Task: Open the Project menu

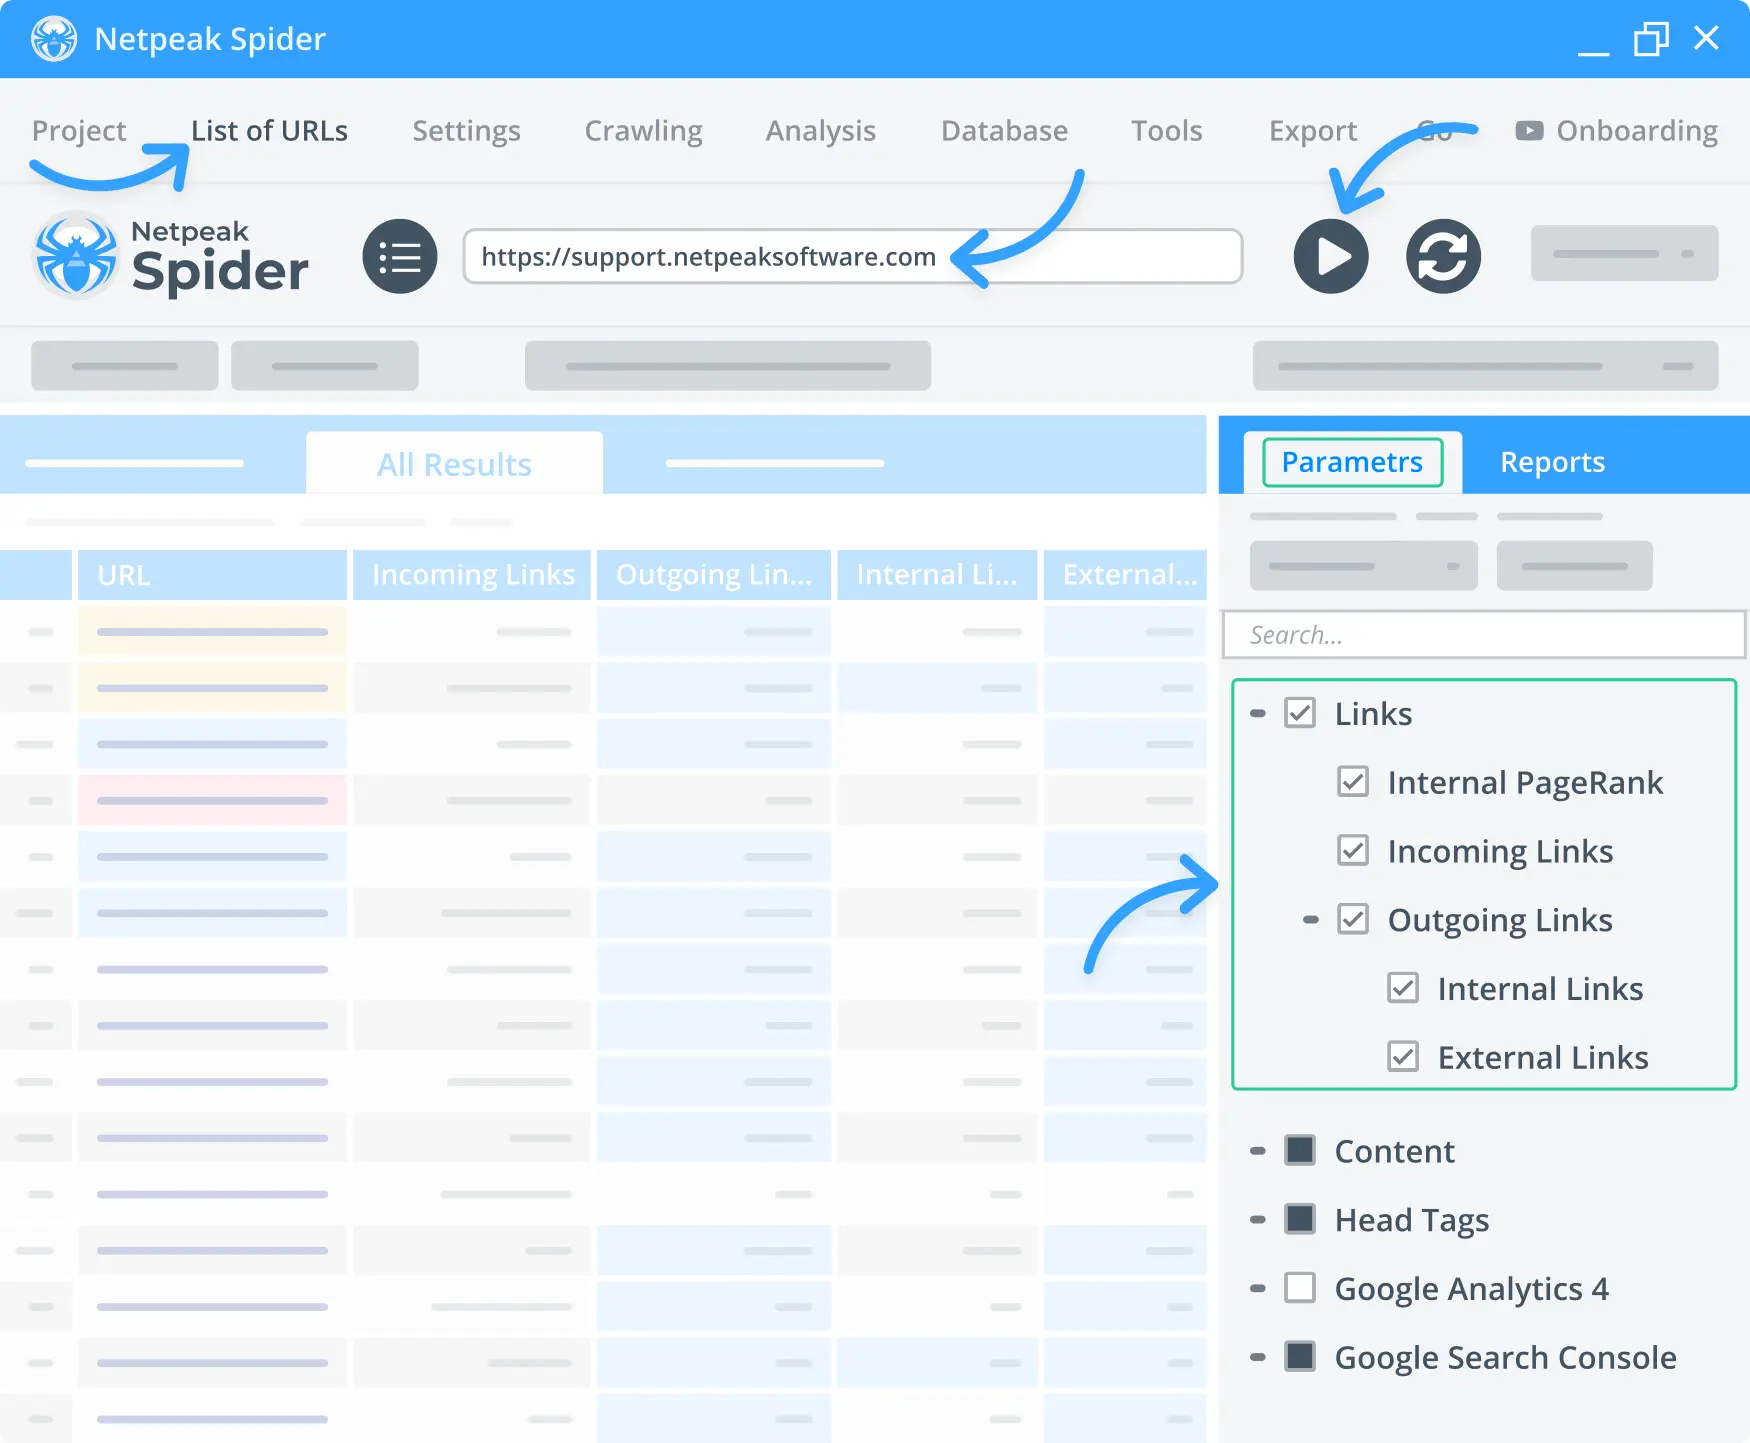Action: (x=79, y=131)
